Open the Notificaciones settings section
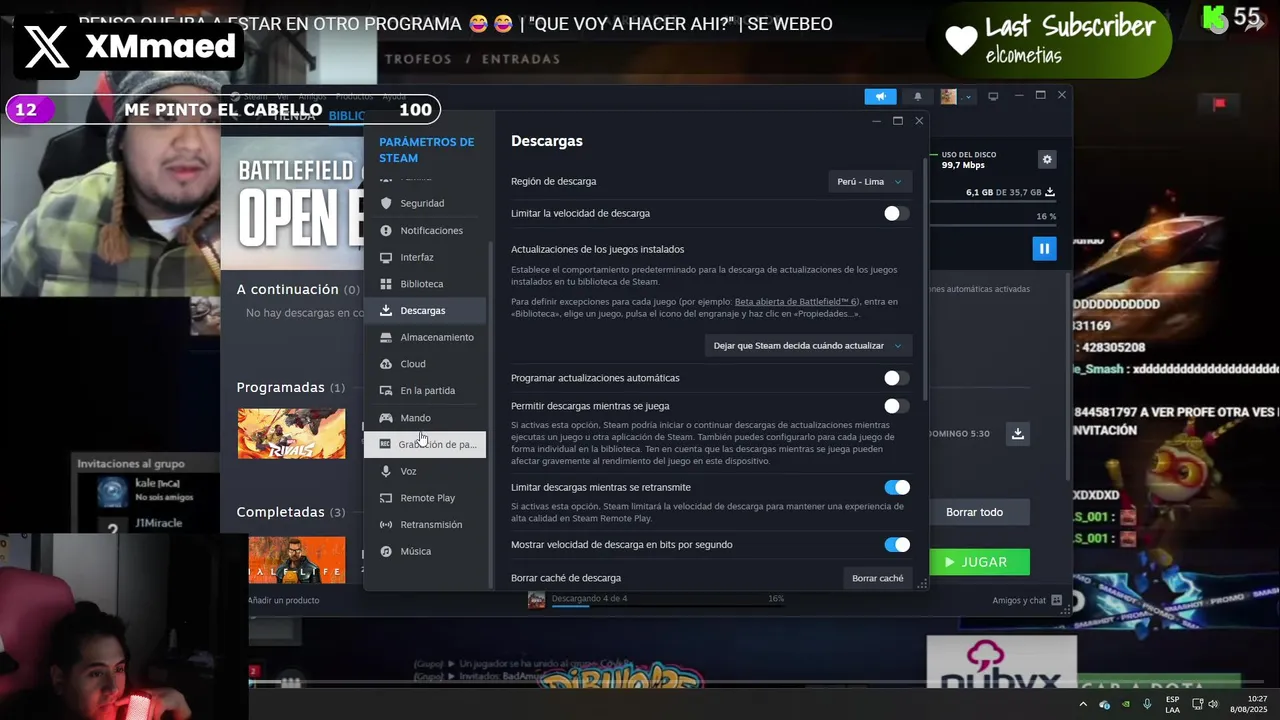Viewport: 1280px width, 720px height. [x=425, y=230]
